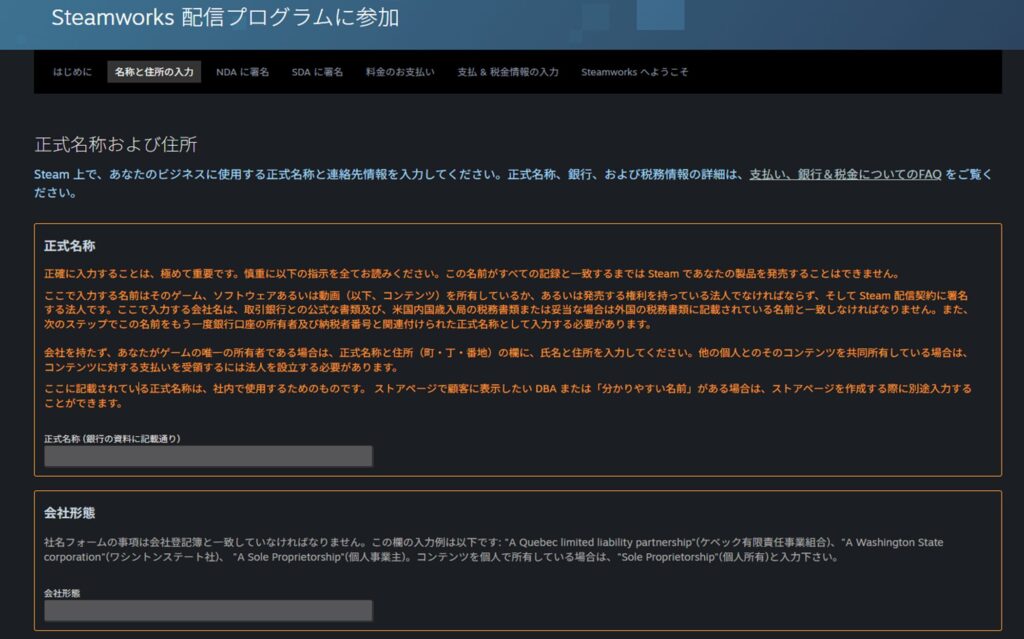Select the 会社形態 section heading
1024x639 pixels.
click(69, 513)
